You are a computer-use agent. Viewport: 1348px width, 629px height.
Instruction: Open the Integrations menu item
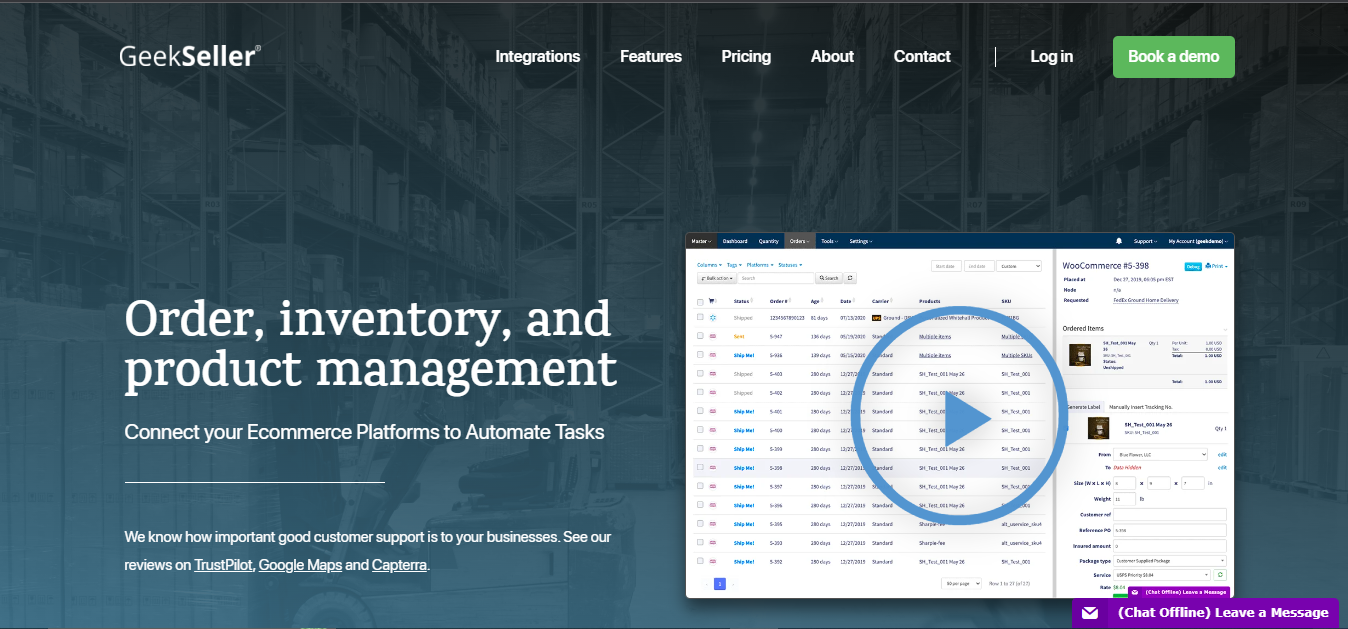click(x=537, y=57)
